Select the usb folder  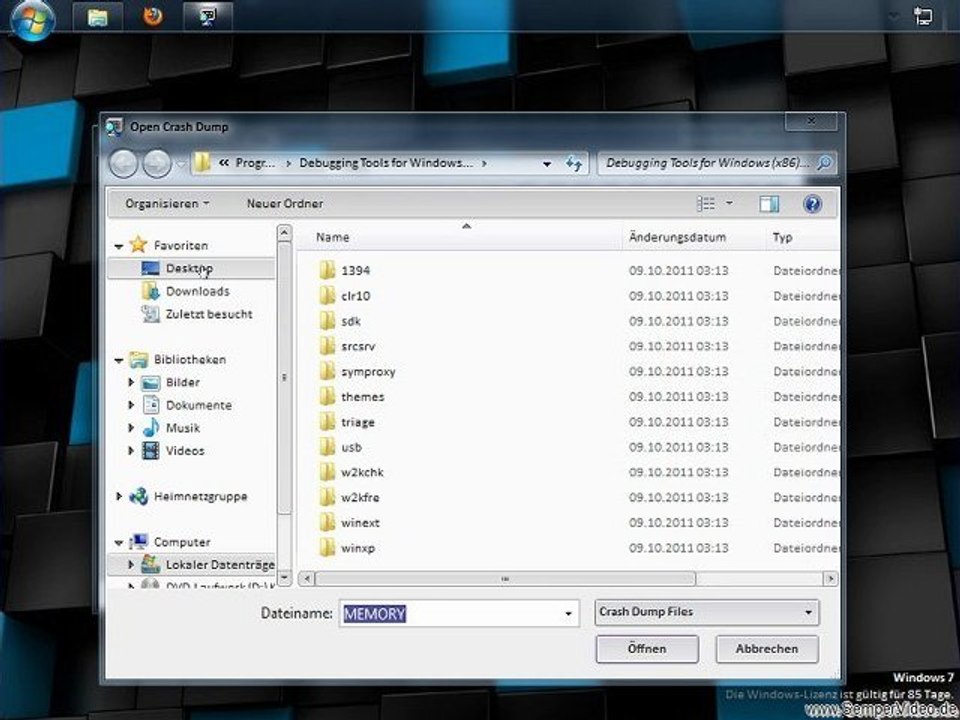click(x=351, y=447)
